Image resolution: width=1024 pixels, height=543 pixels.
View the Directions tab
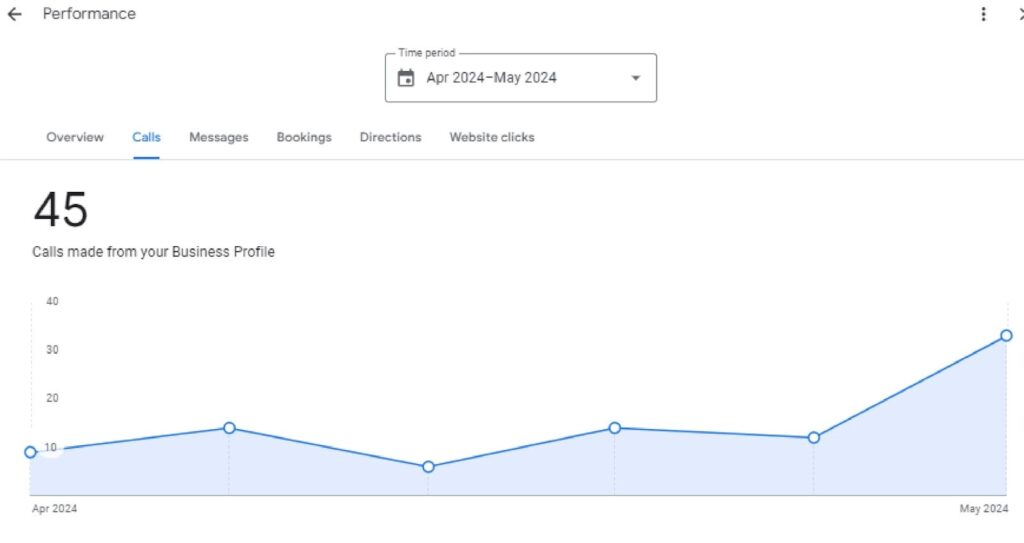[390, 137]
